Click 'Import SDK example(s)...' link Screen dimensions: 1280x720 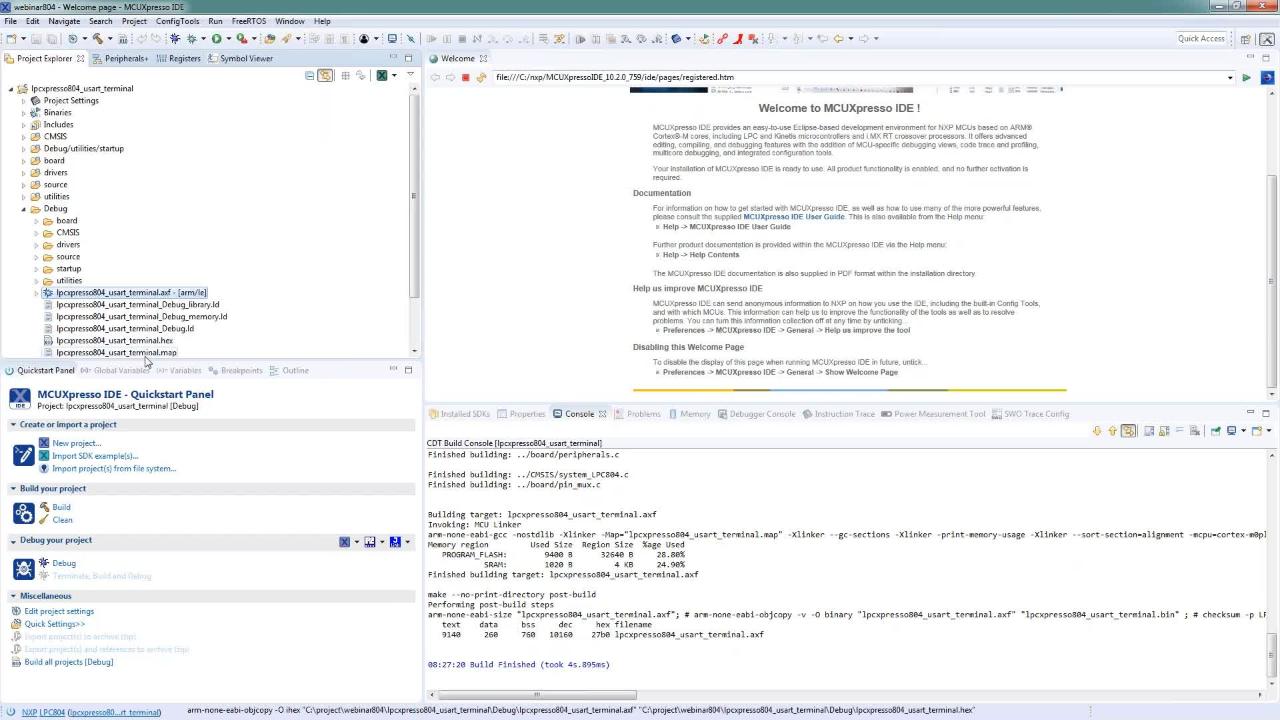point(95,456)
